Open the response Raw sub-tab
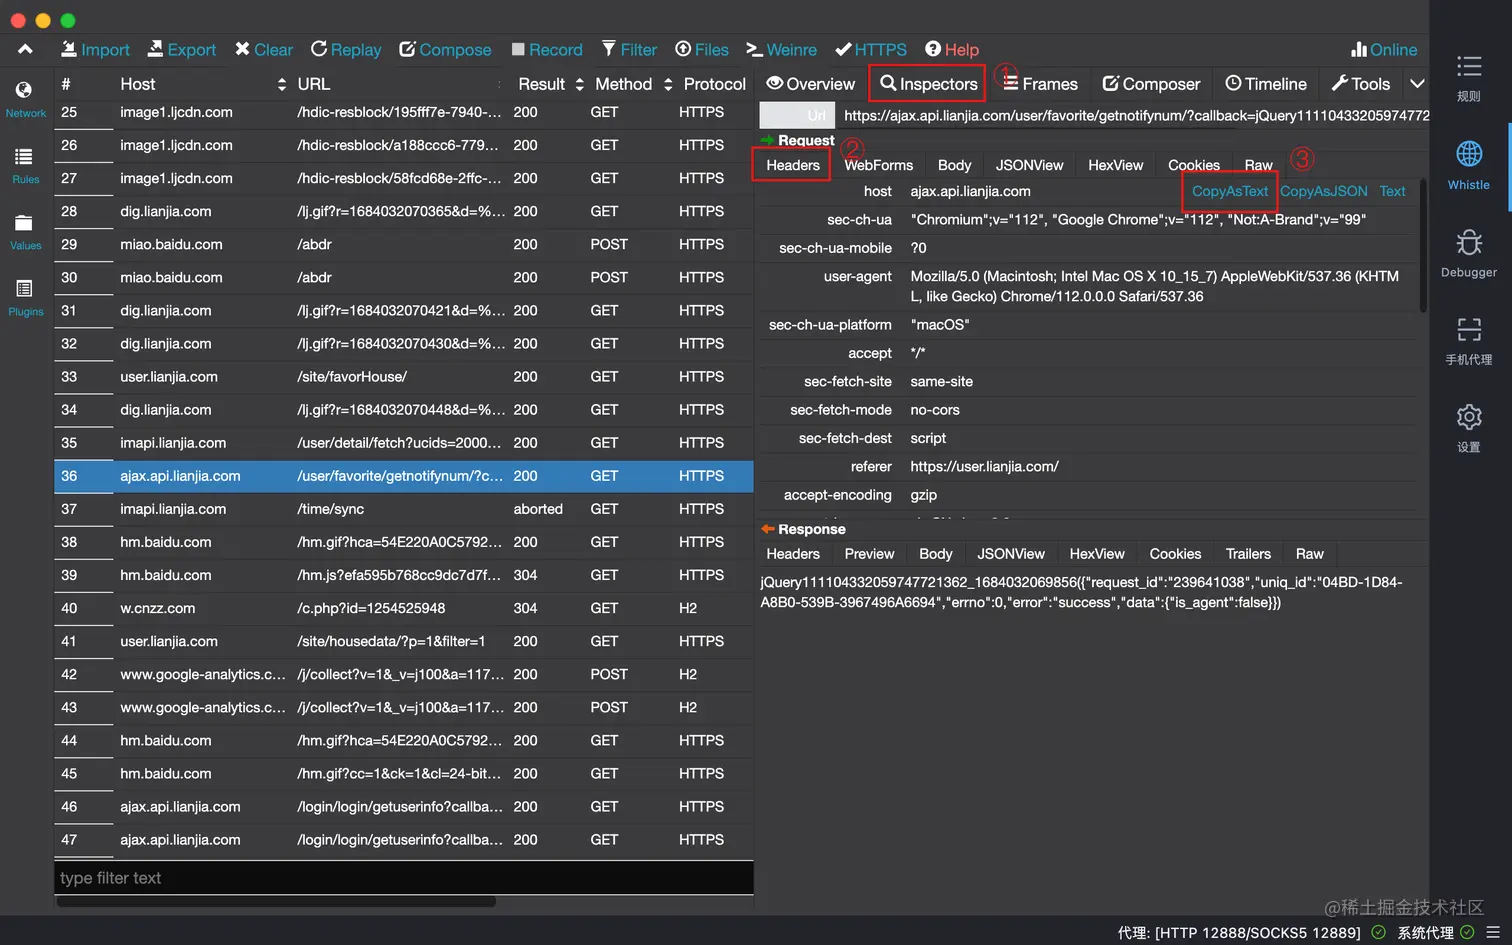1512x945 pixels. (x=1309, y=554)
